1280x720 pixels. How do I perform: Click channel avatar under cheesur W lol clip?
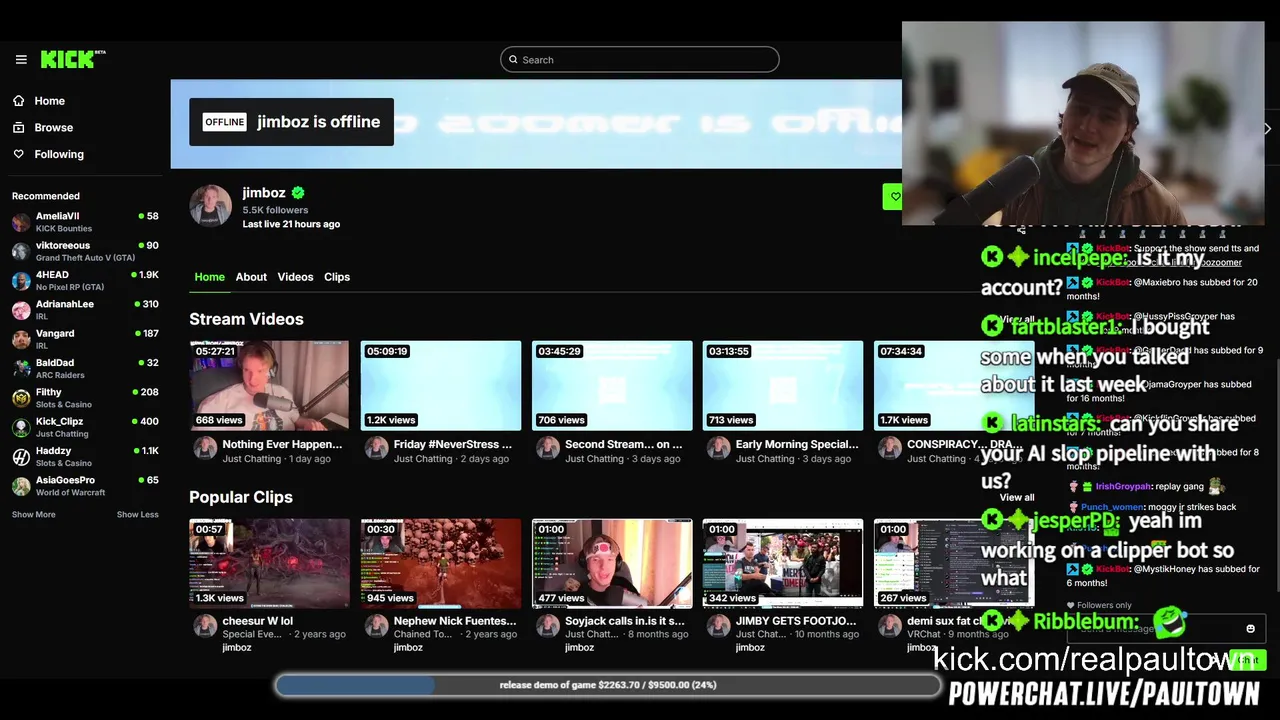coord(205,626)
